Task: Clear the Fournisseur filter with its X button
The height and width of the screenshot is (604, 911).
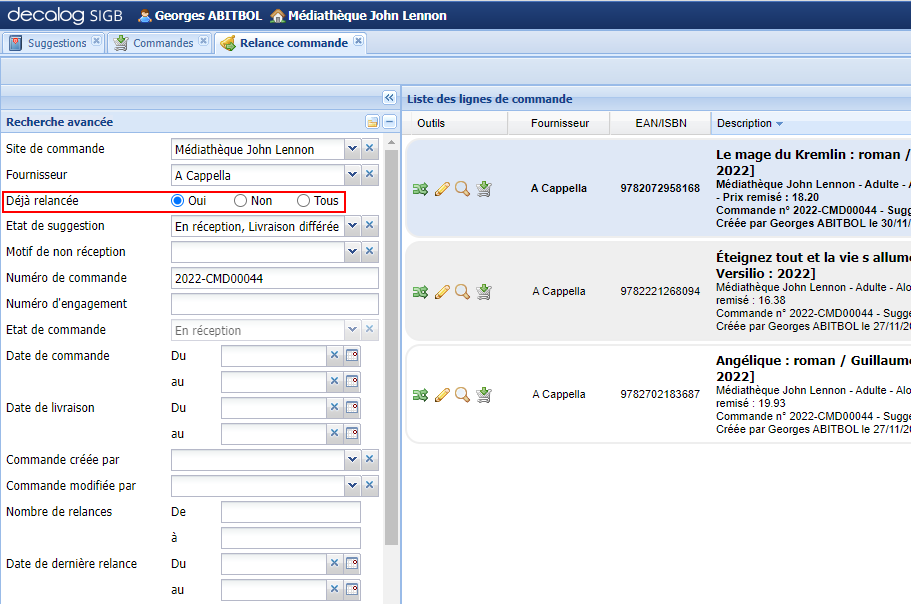Action: 369,174
